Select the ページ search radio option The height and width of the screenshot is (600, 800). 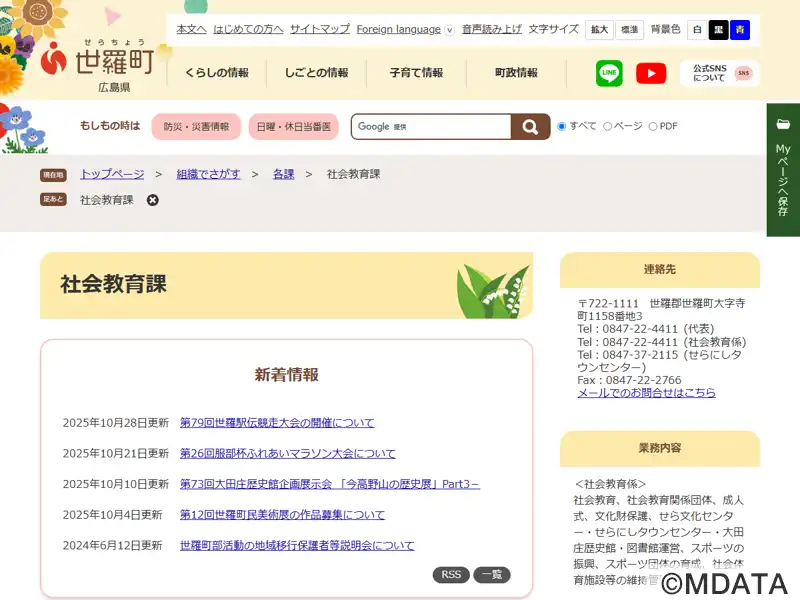[x=608, y=127]
